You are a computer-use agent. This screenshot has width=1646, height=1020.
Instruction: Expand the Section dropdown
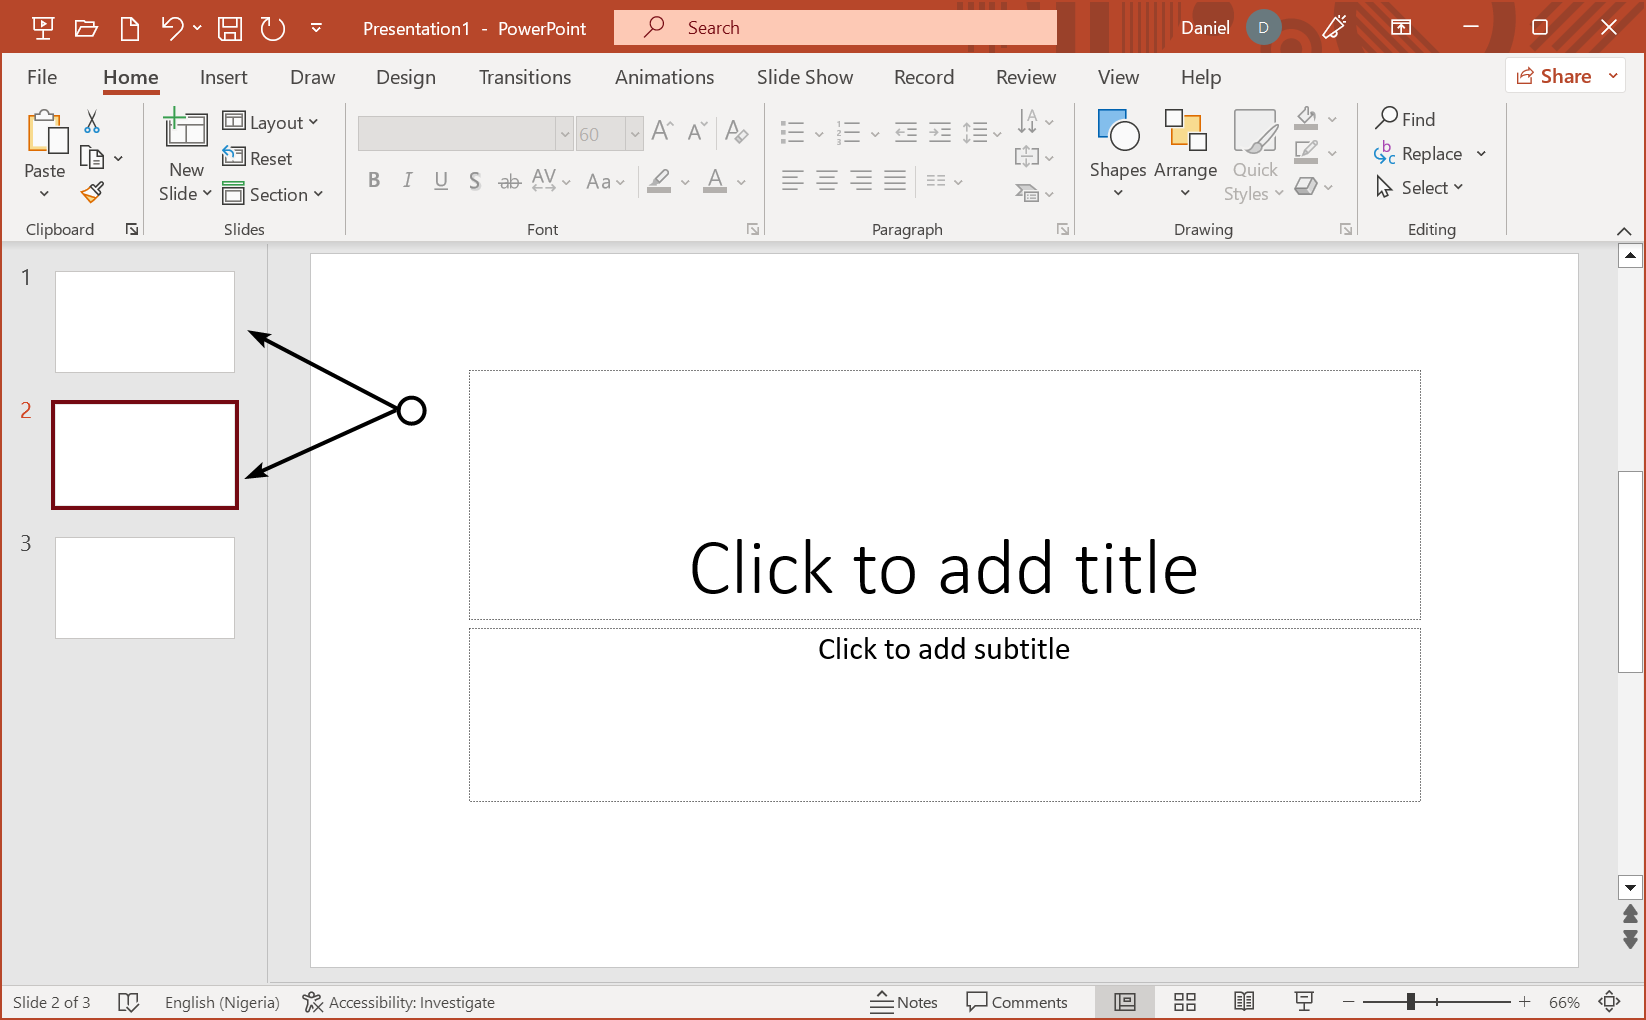click(275, 194)
